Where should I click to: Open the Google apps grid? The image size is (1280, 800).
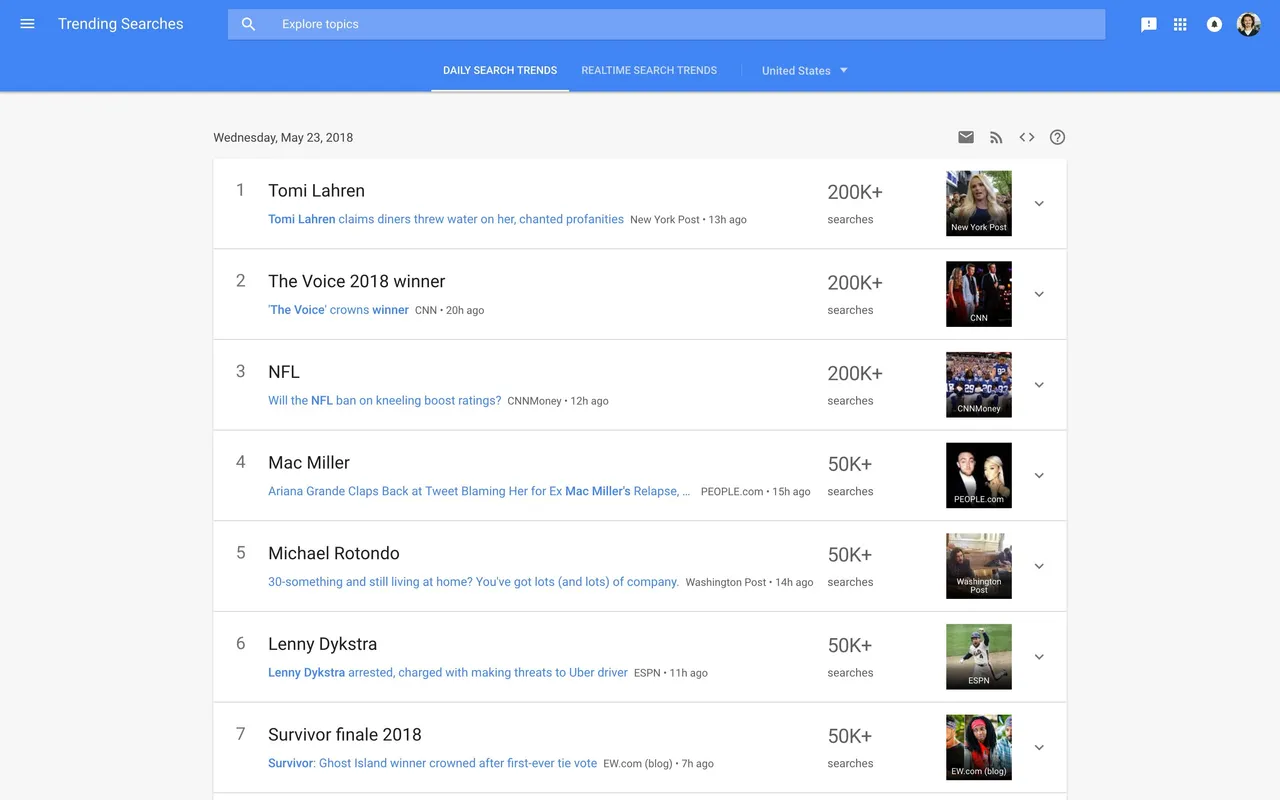coord(1180,24)
